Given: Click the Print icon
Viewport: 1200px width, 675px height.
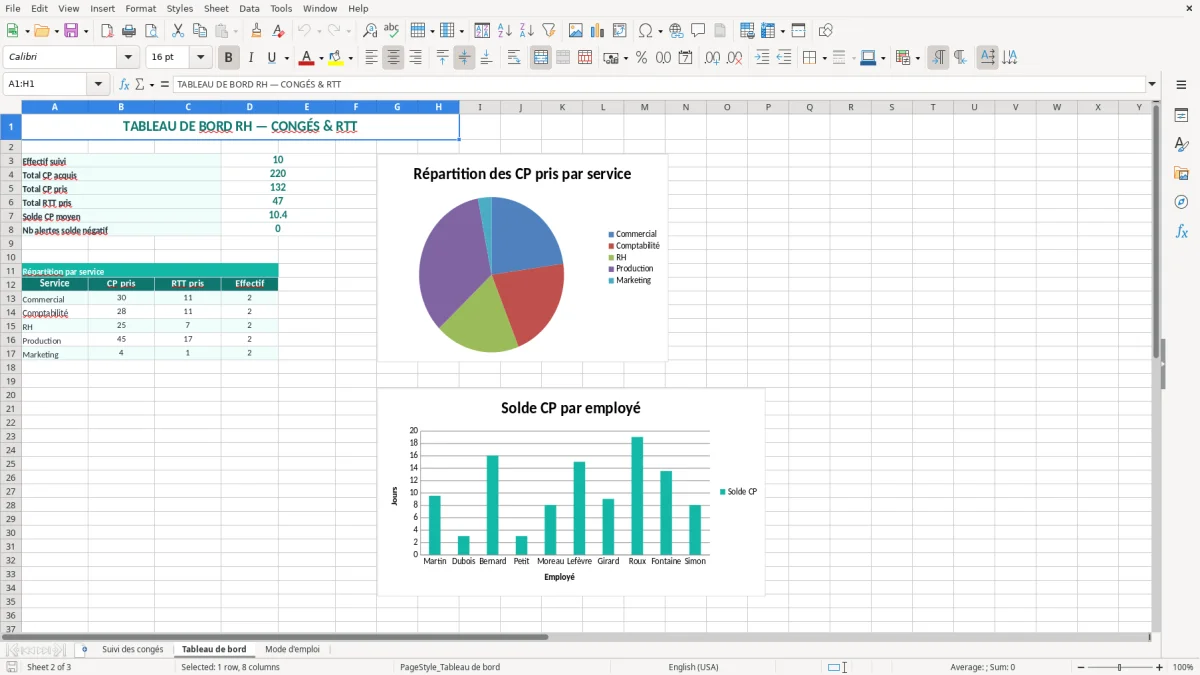Looking at the screenshot, I should [129, 31].
